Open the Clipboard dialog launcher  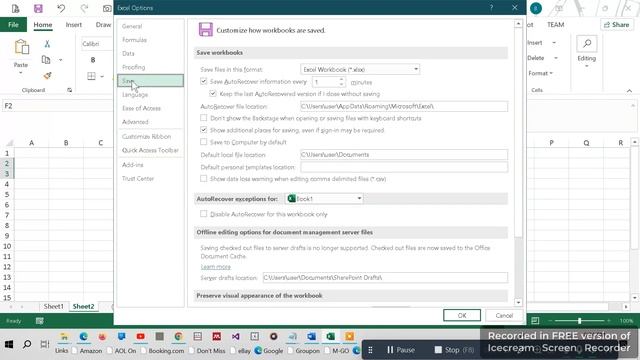click(70, 90)
